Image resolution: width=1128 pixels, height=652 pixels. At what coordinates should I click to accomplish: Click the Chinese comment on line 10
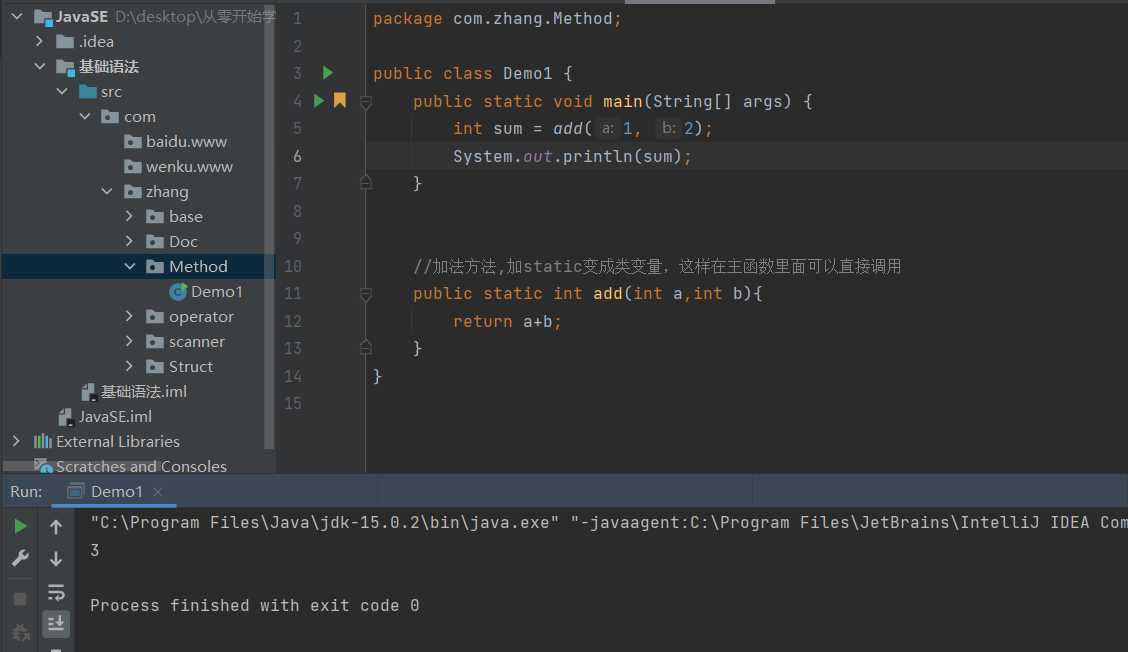657,266
